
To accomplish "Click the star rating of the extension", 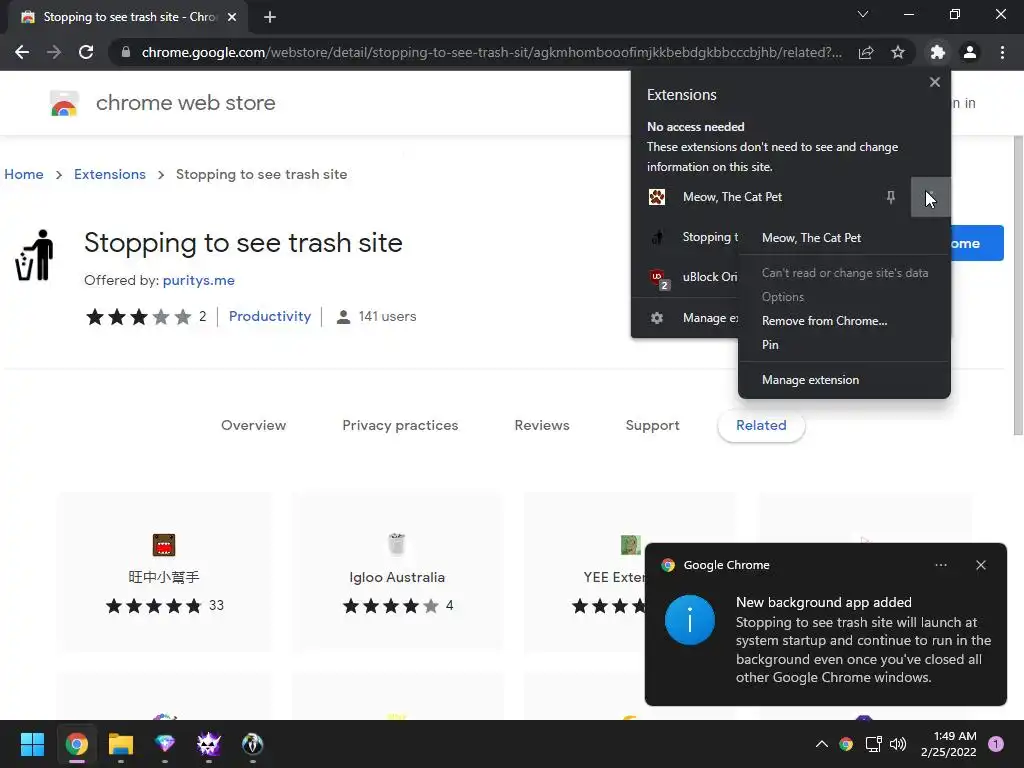I will (138, 317).
